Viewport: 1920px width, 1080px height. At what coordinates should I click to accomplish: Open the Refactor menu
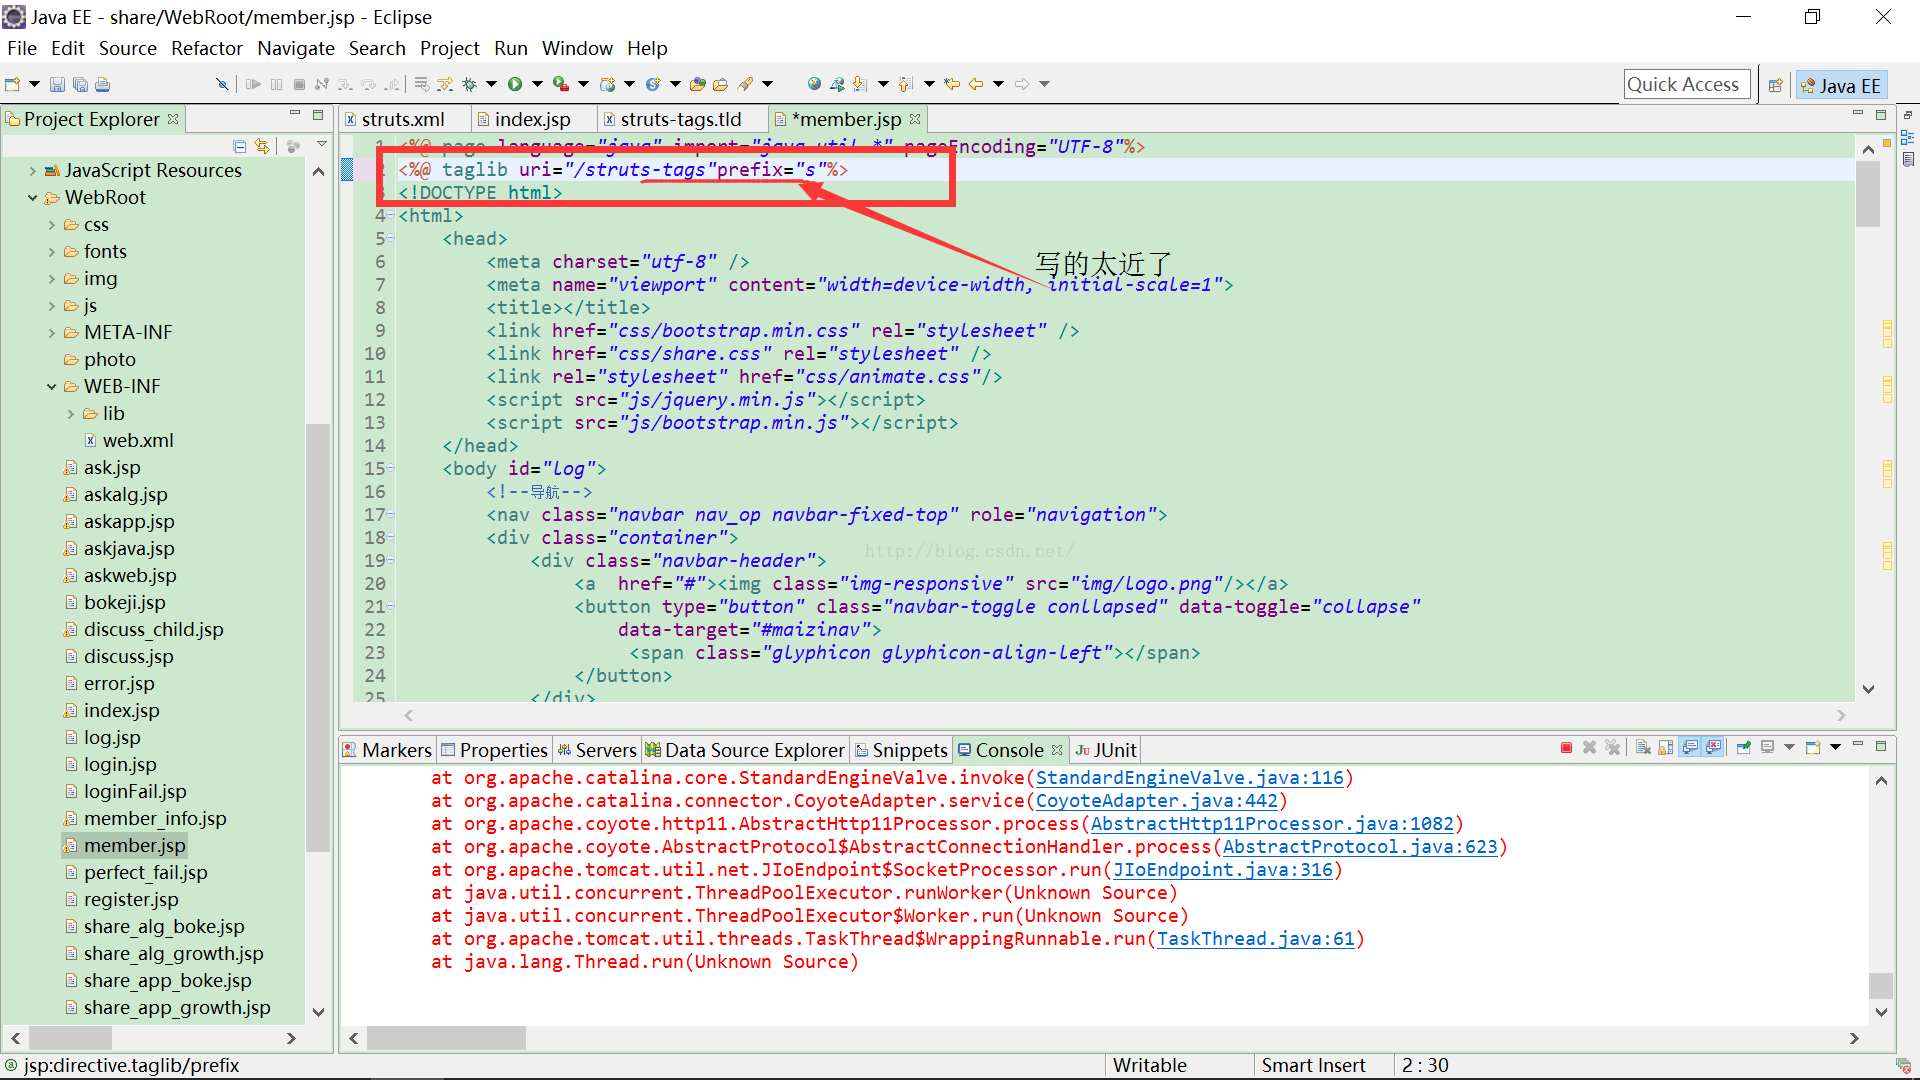click(206, 48)
